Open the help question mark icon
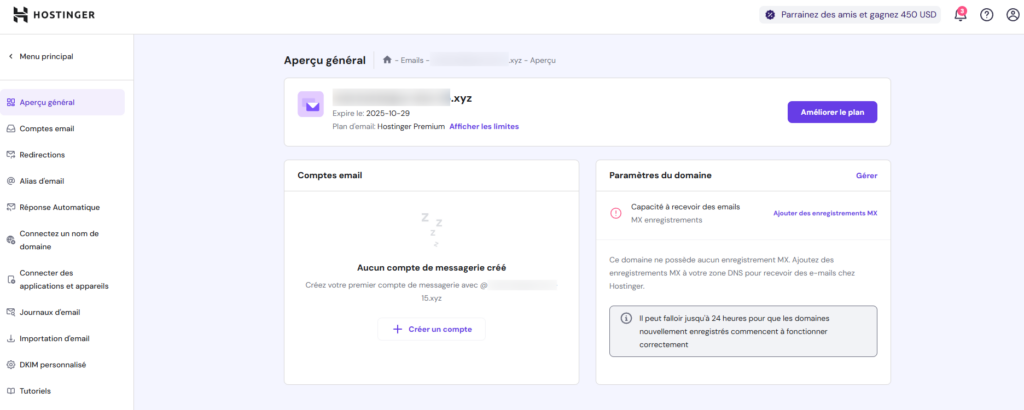The width and height of the screenshot is (1024, 410). (x=986, y=15)
